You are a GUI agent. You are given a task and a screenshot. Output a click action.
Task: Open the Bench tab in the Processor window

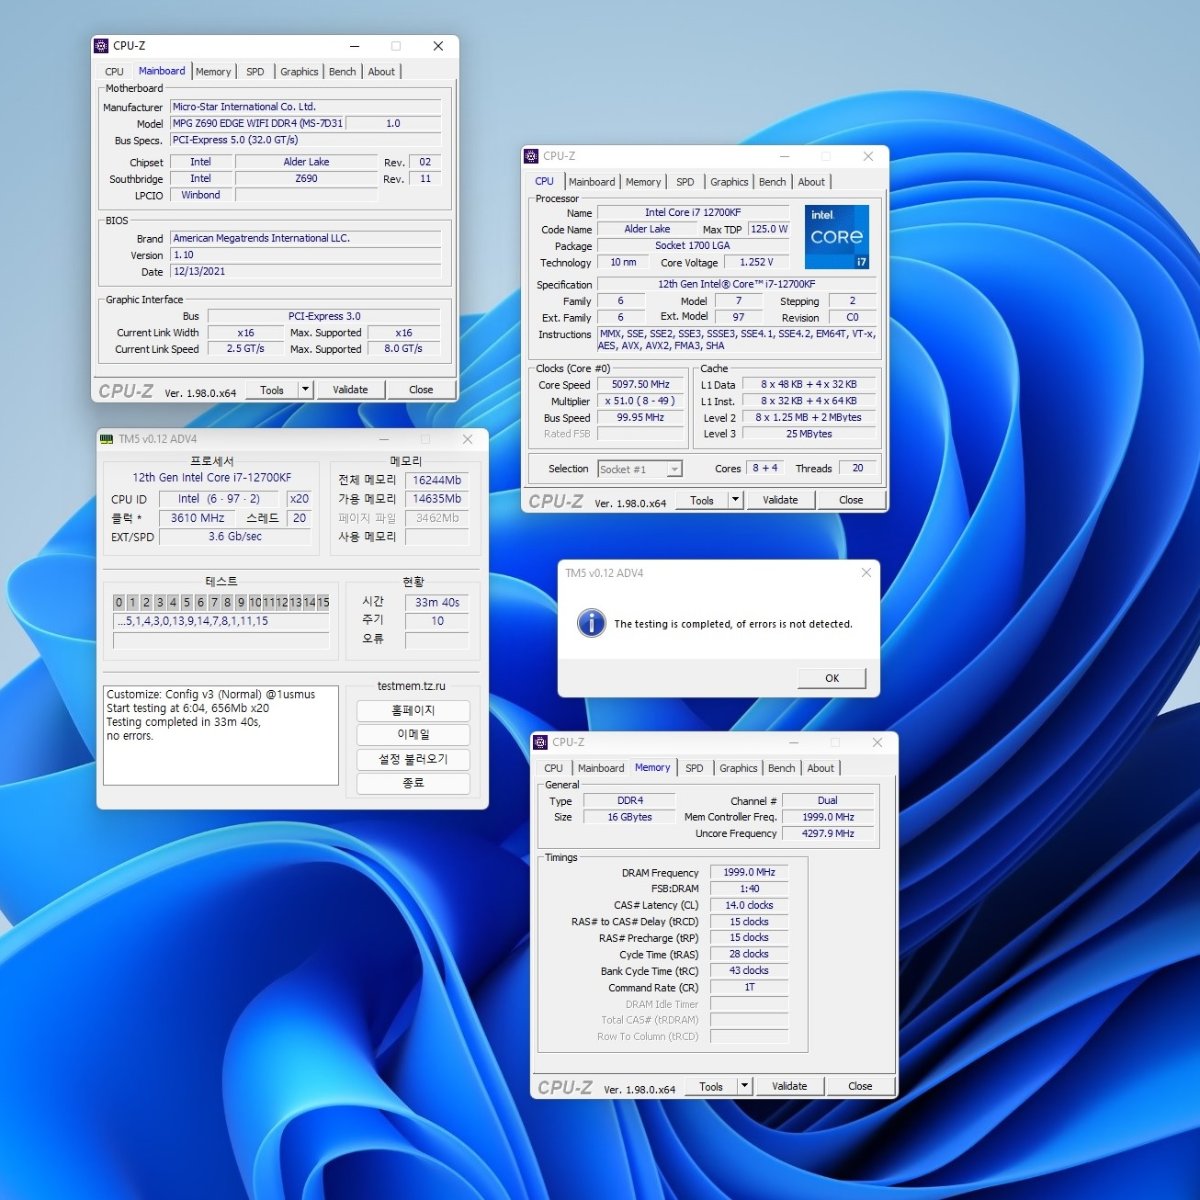click(772, 182)
